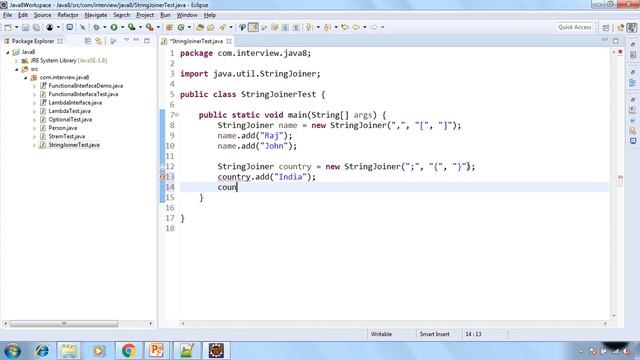Screen dimensions: 640x360
Task: Open dropdown arrow next to Coverage icon
Action: point(140,27)
